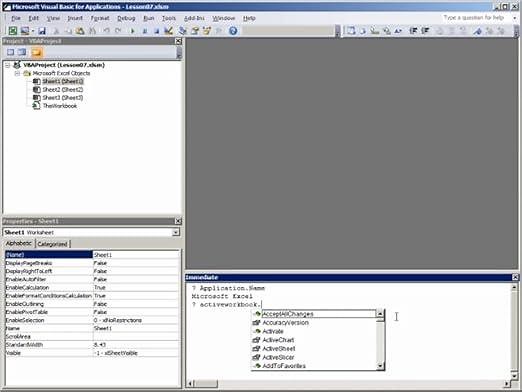Image resolution: width=522 pixels, height=392 pixels.
Task: Select the (Name) property row
Action: (92, 255)
